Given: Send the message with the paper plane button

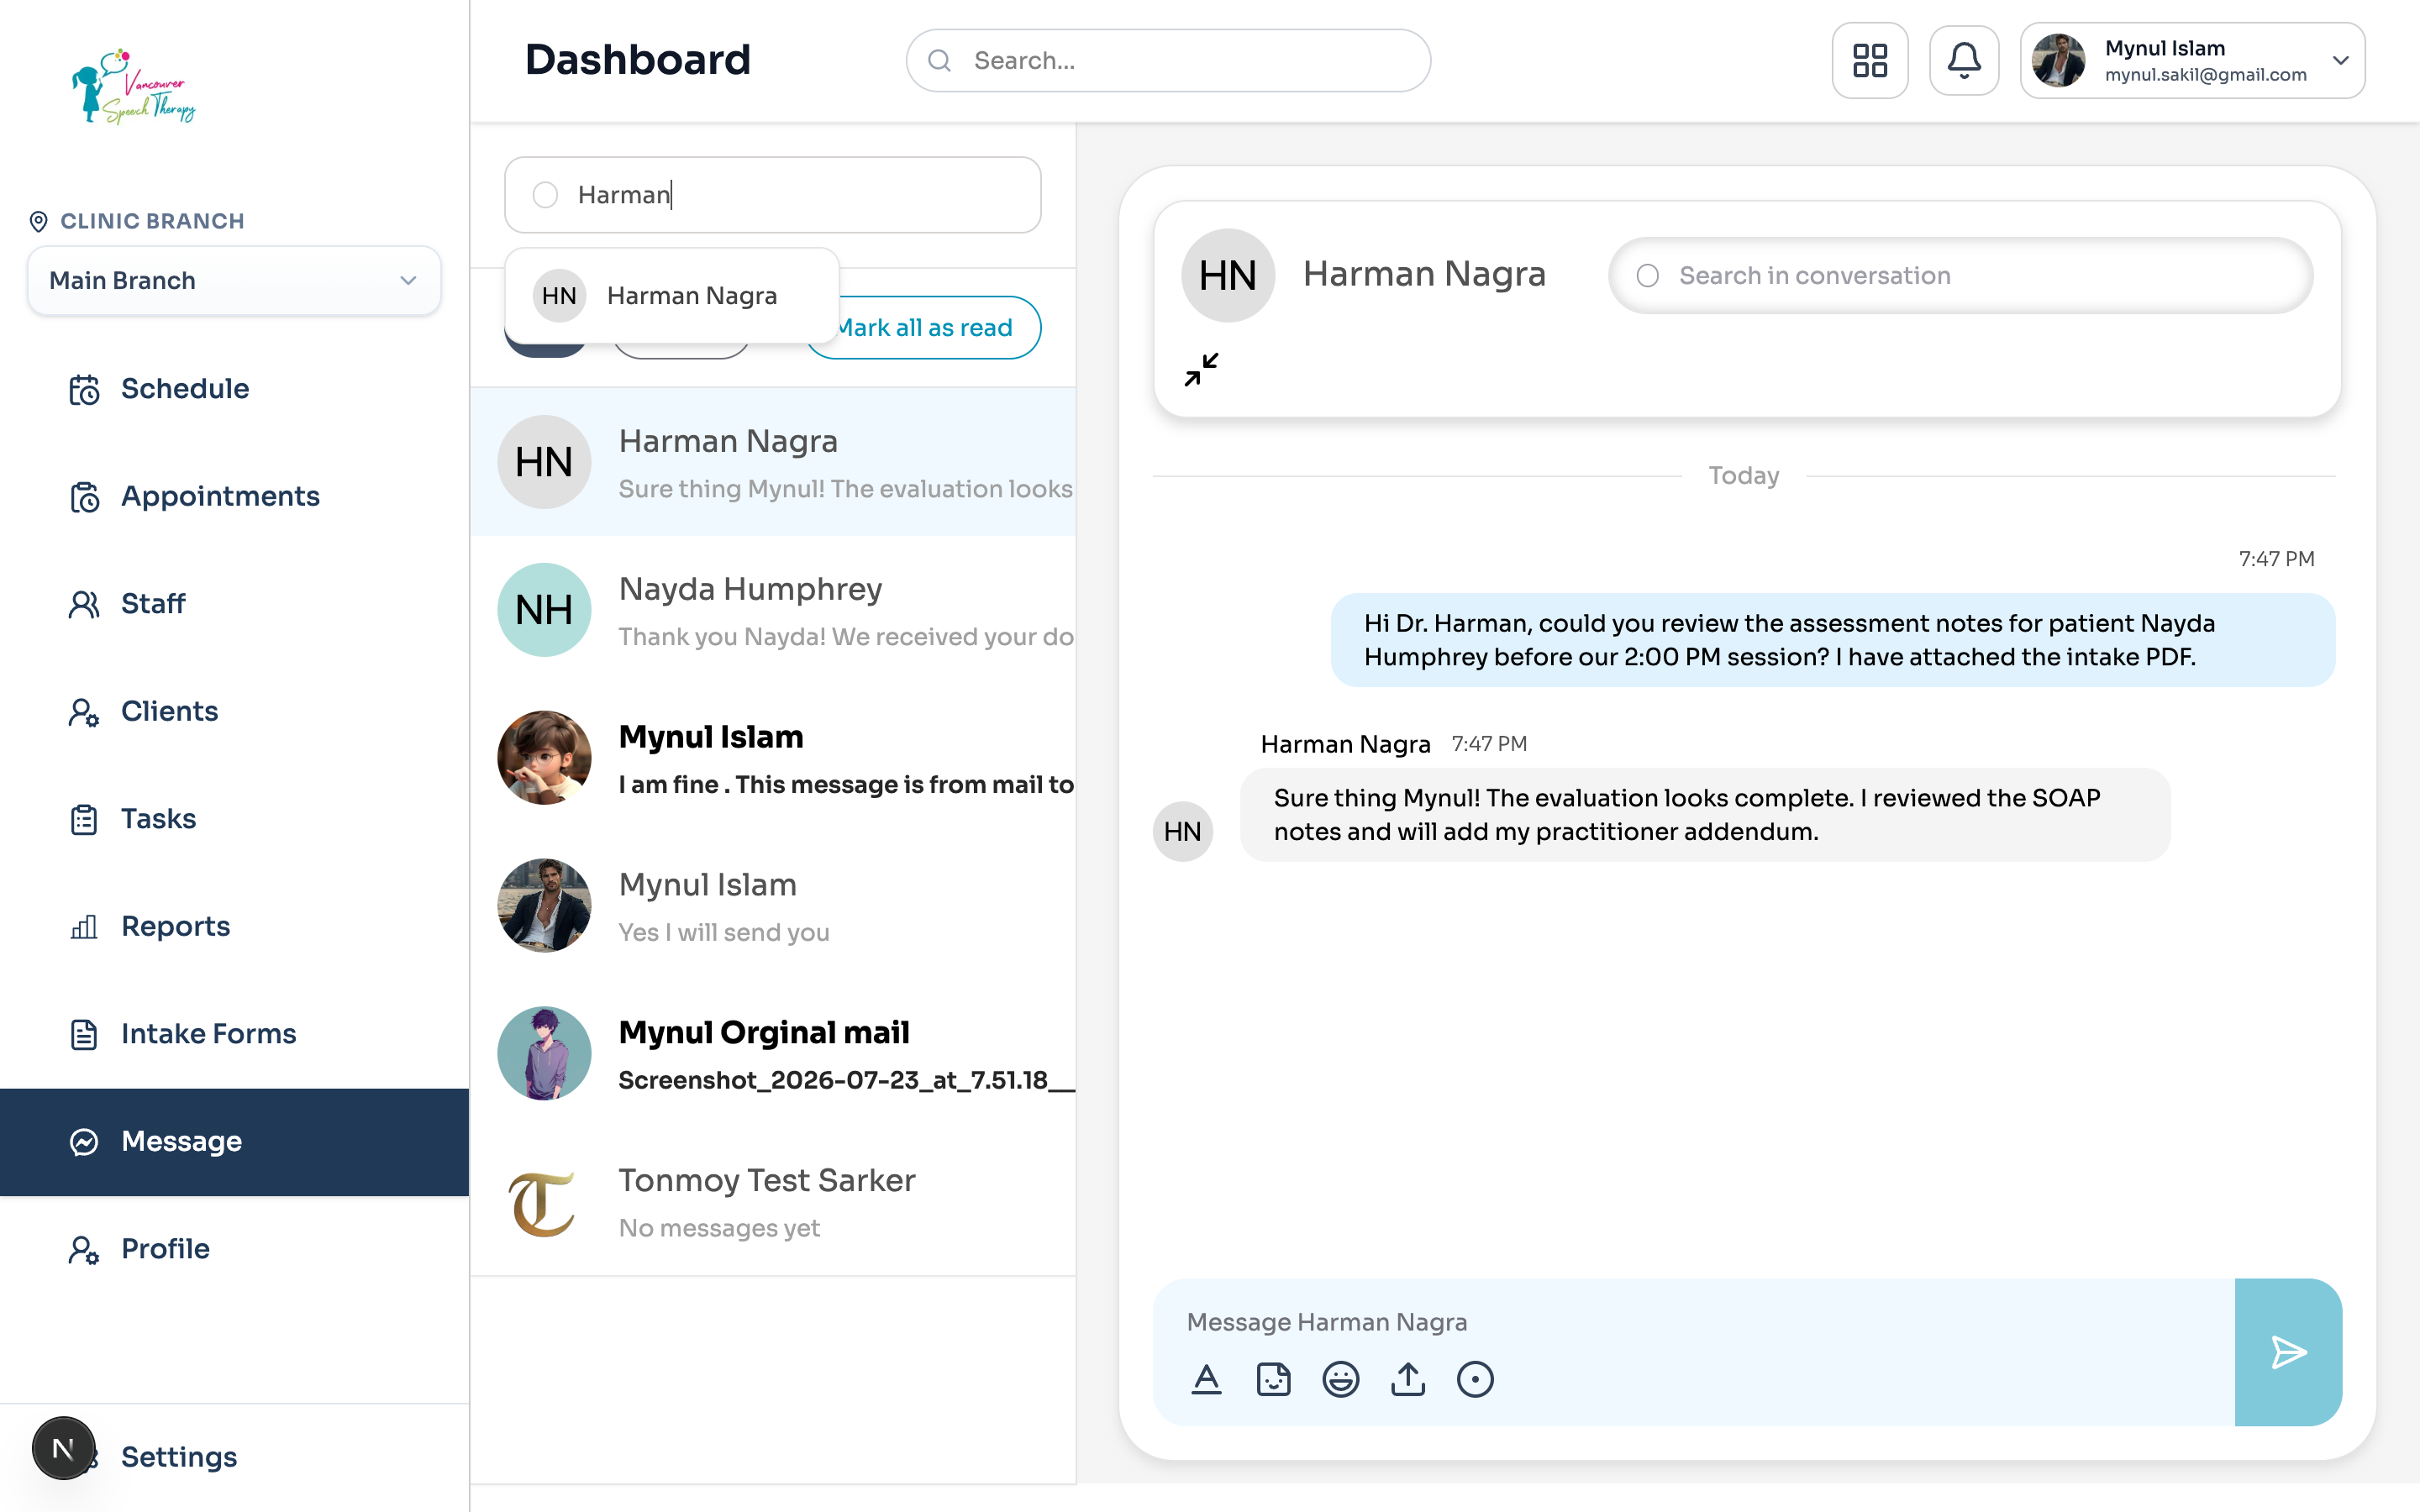Looking at the screenshot, I should [2288, 1352].
